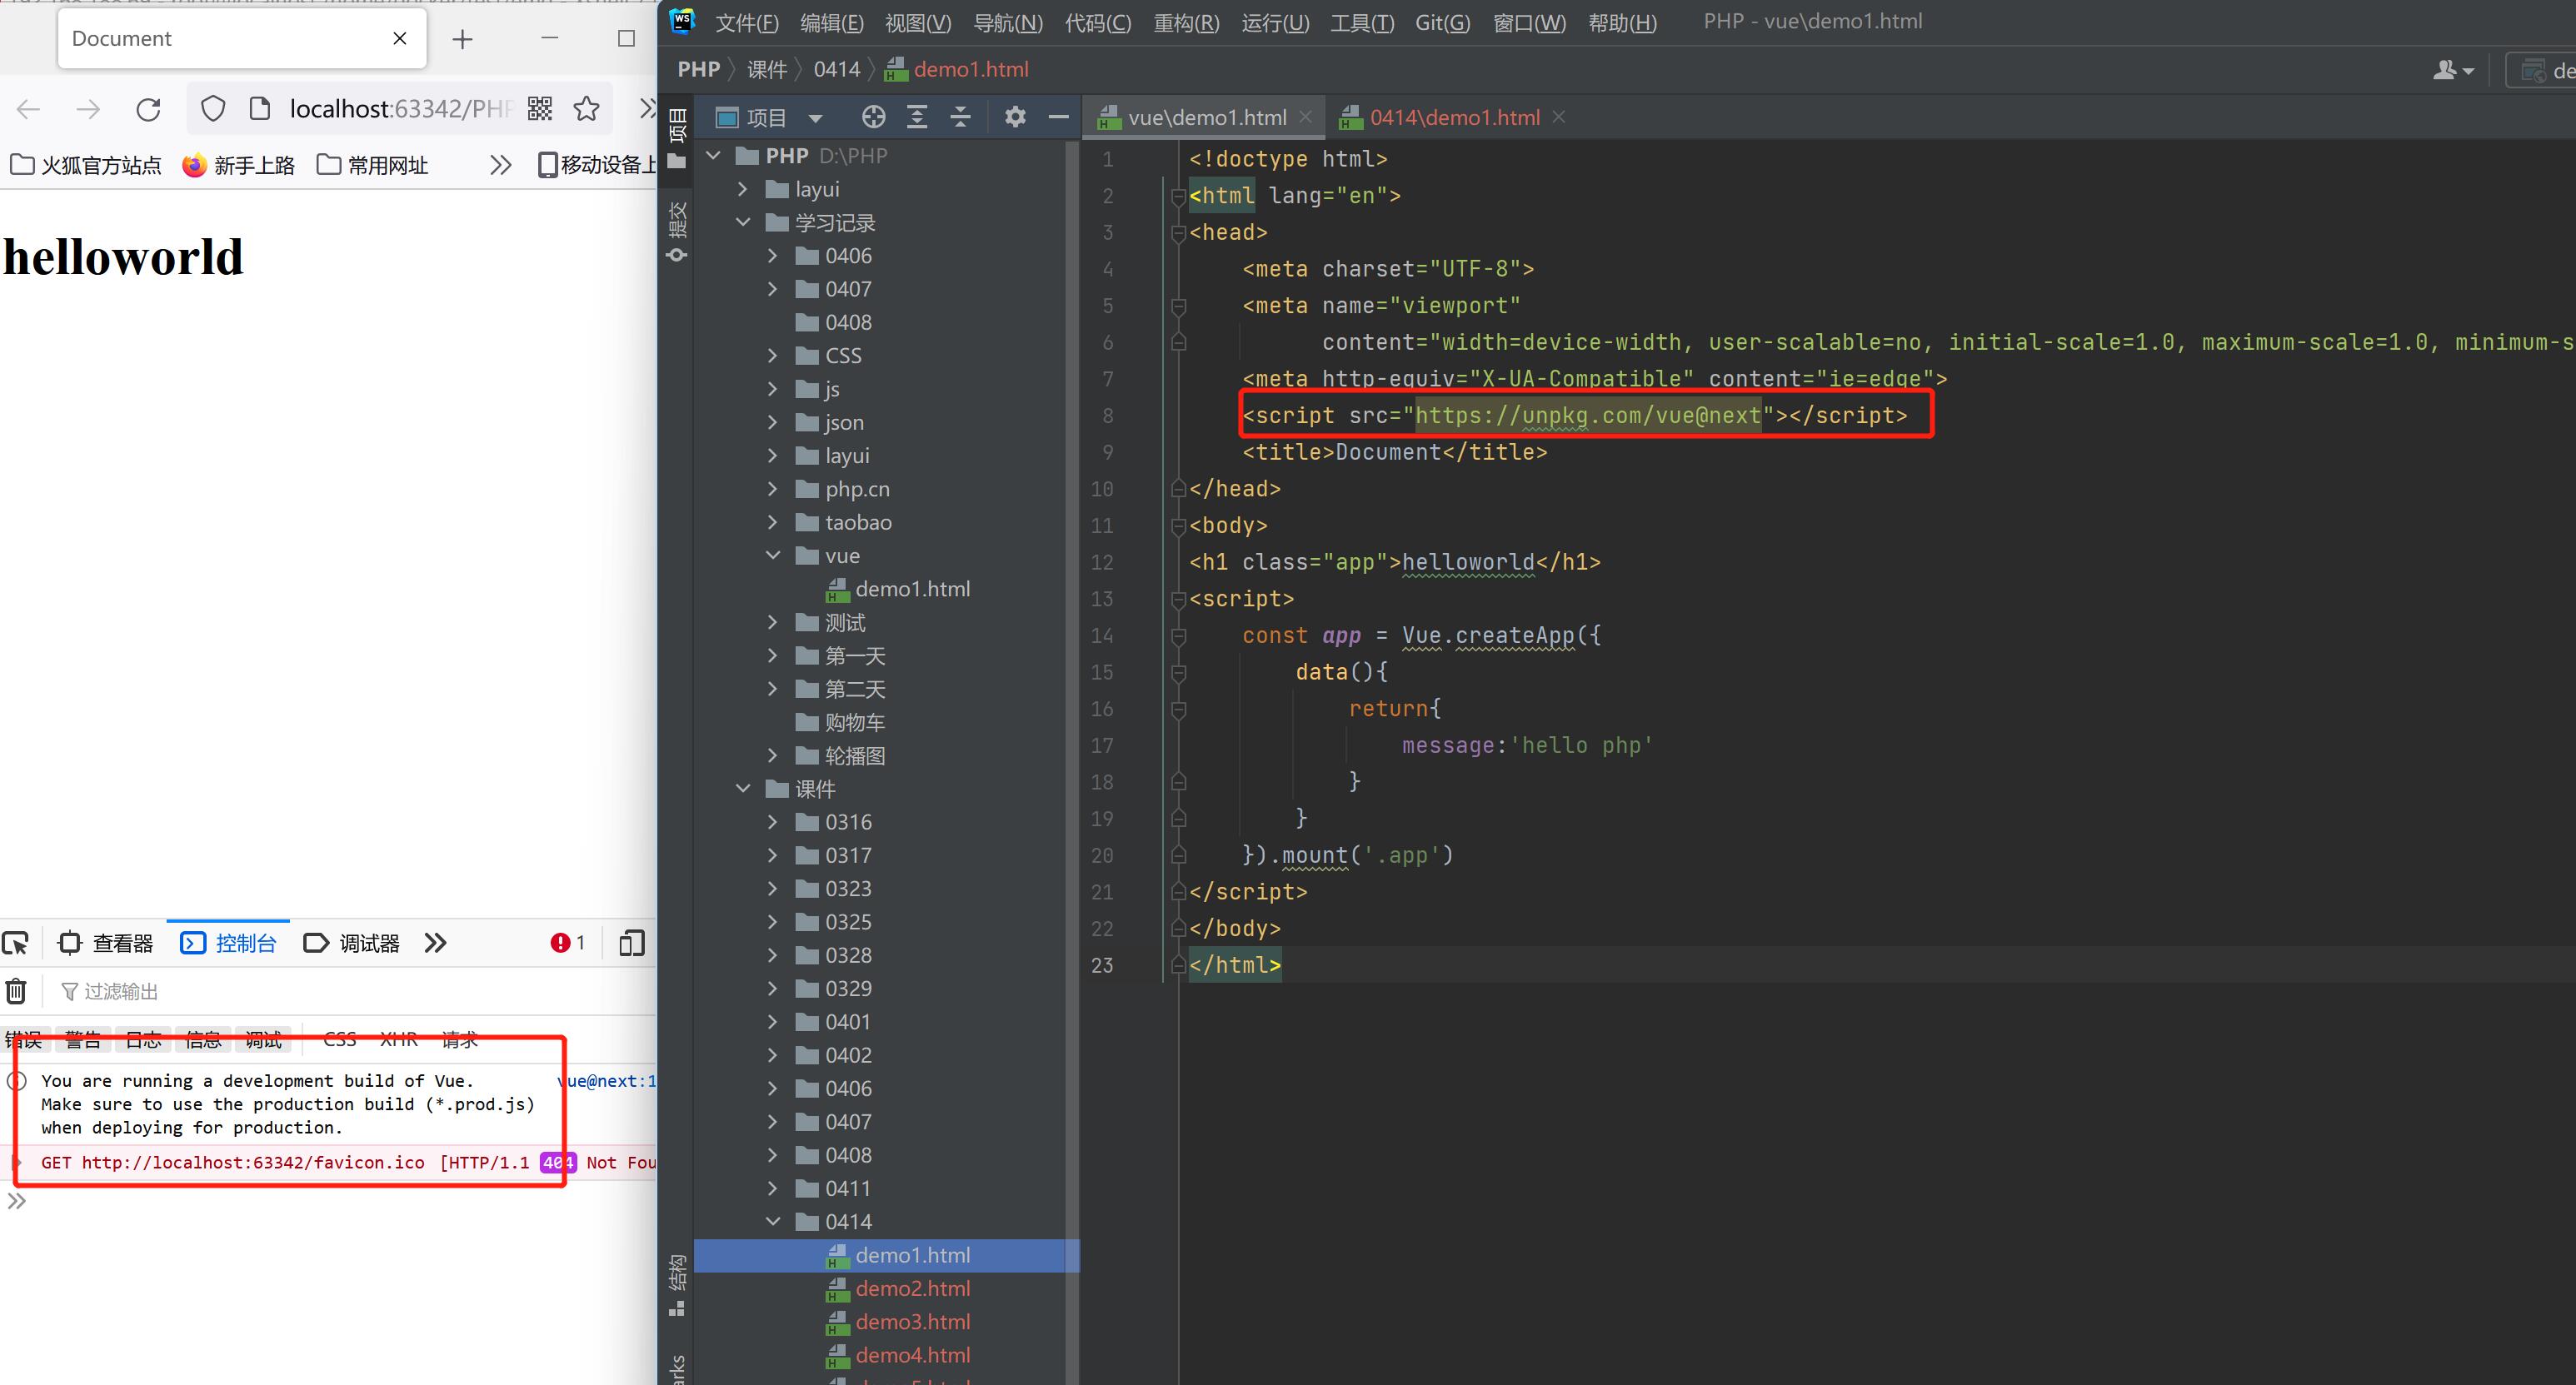
Task: Click expand all icon in project toolbar
Action: [x=916, y=117]
